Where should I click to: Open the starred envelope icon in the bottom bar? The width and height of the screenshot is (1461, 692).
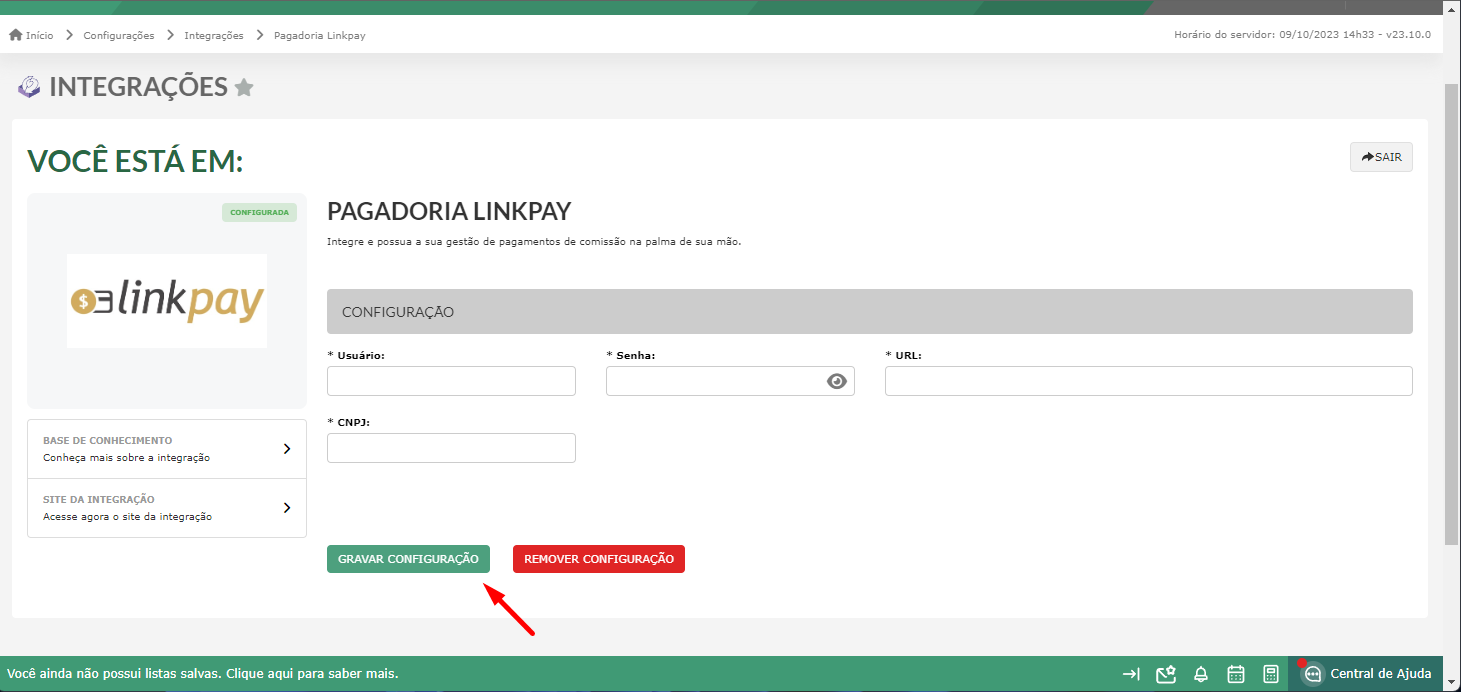coord(1165,674)
